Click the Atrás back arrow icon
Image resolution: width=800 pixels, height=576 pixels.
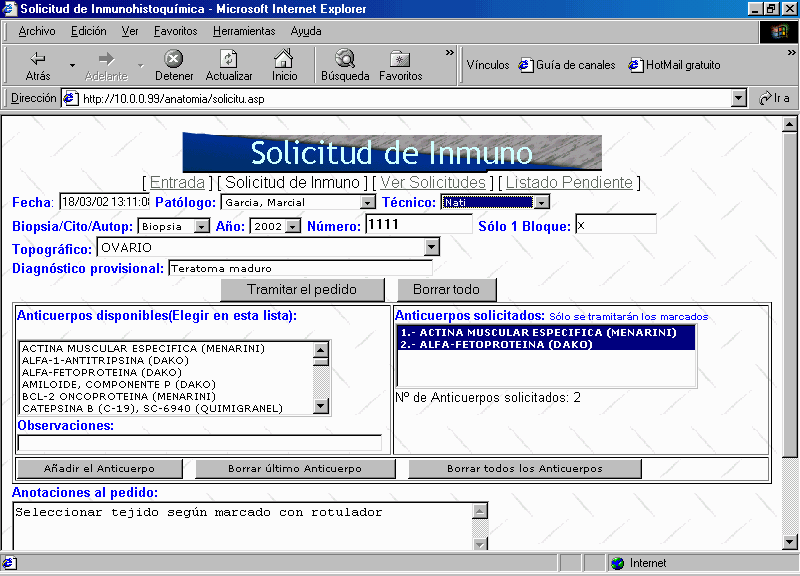(x=38, y=59)
